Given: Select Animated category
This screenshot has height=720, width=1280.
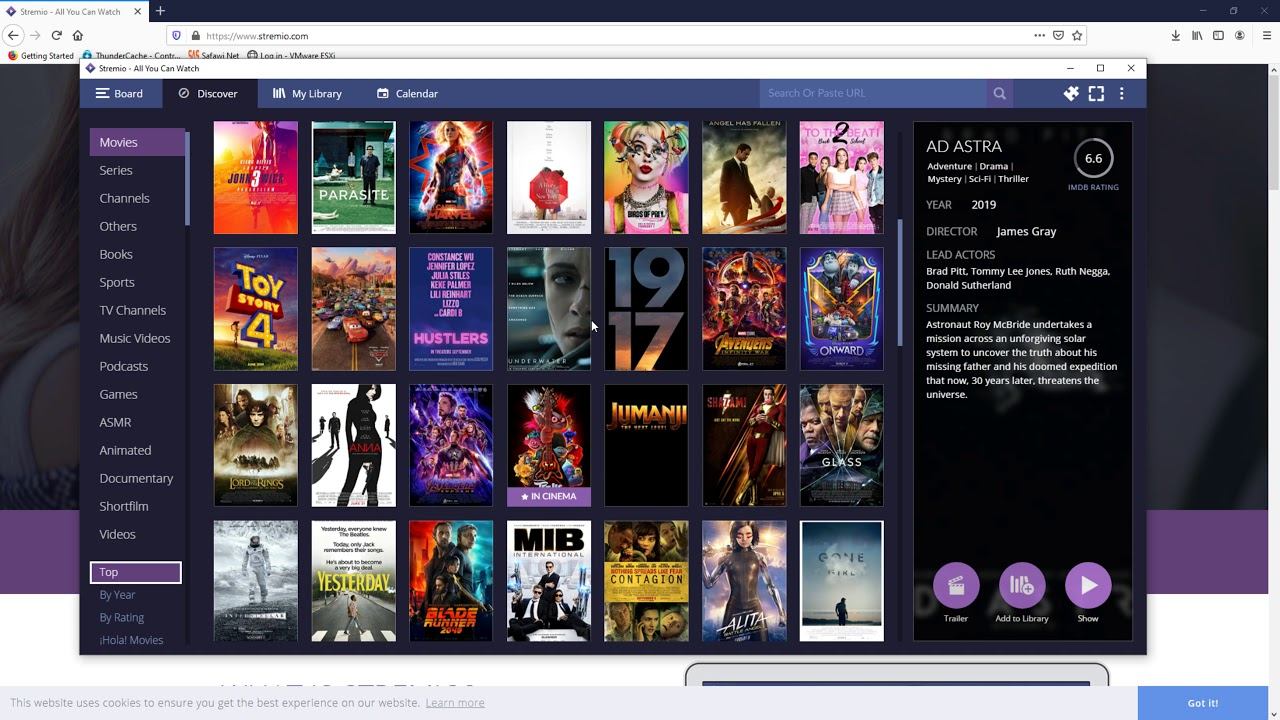Looking at the screenshot, I should [137, 450].
